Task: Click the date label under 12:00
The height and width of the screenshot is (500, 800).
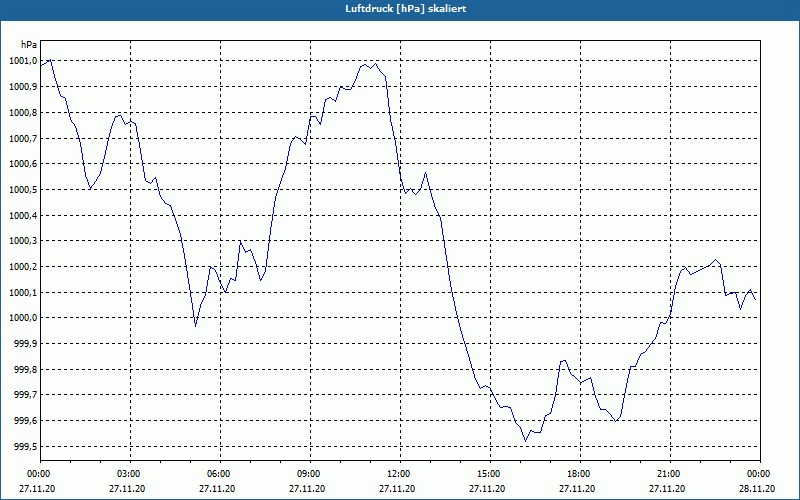Action: click(397, 488)
